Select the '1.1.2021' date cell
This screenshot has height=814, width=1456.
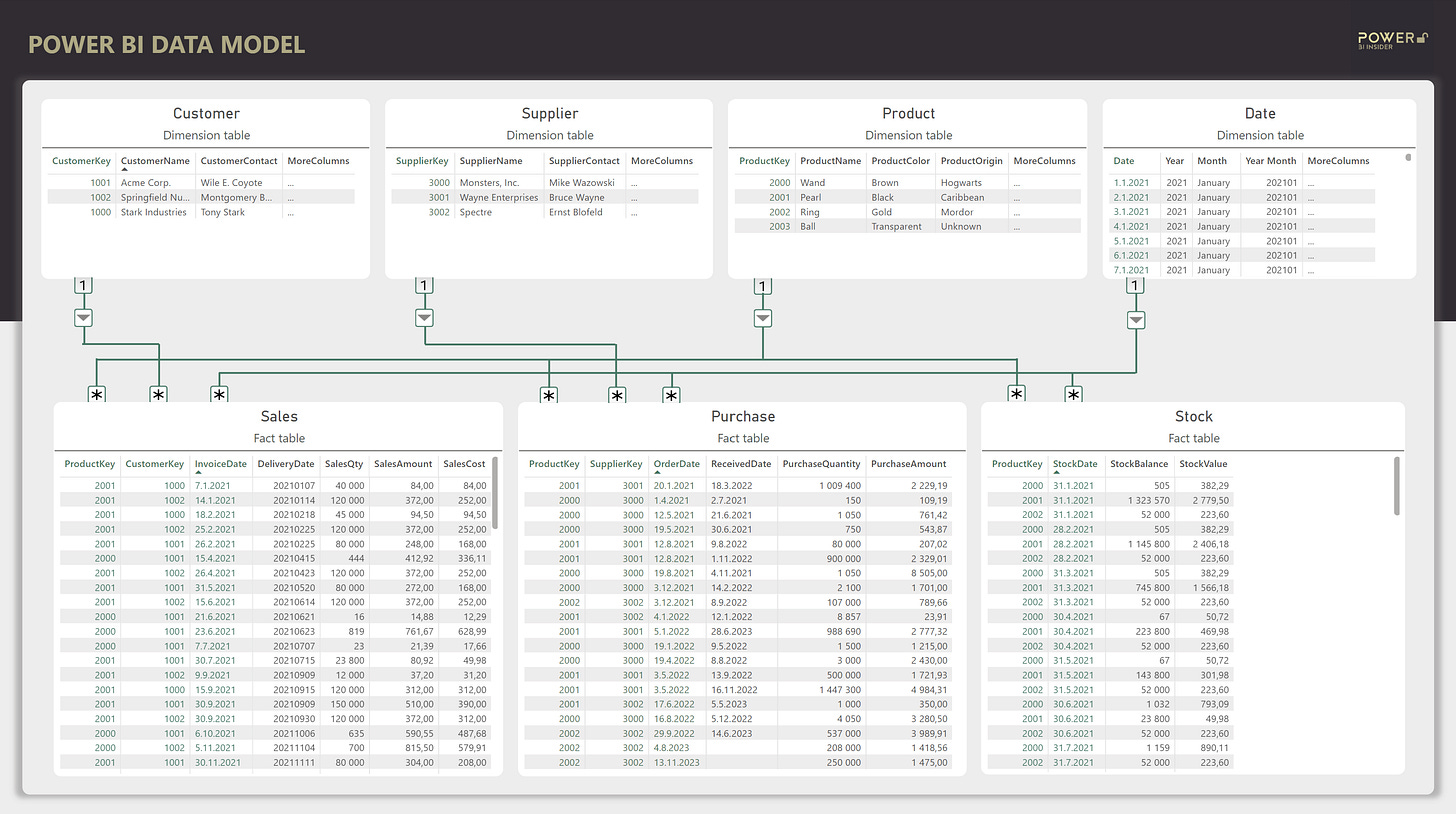[1131, 183]
